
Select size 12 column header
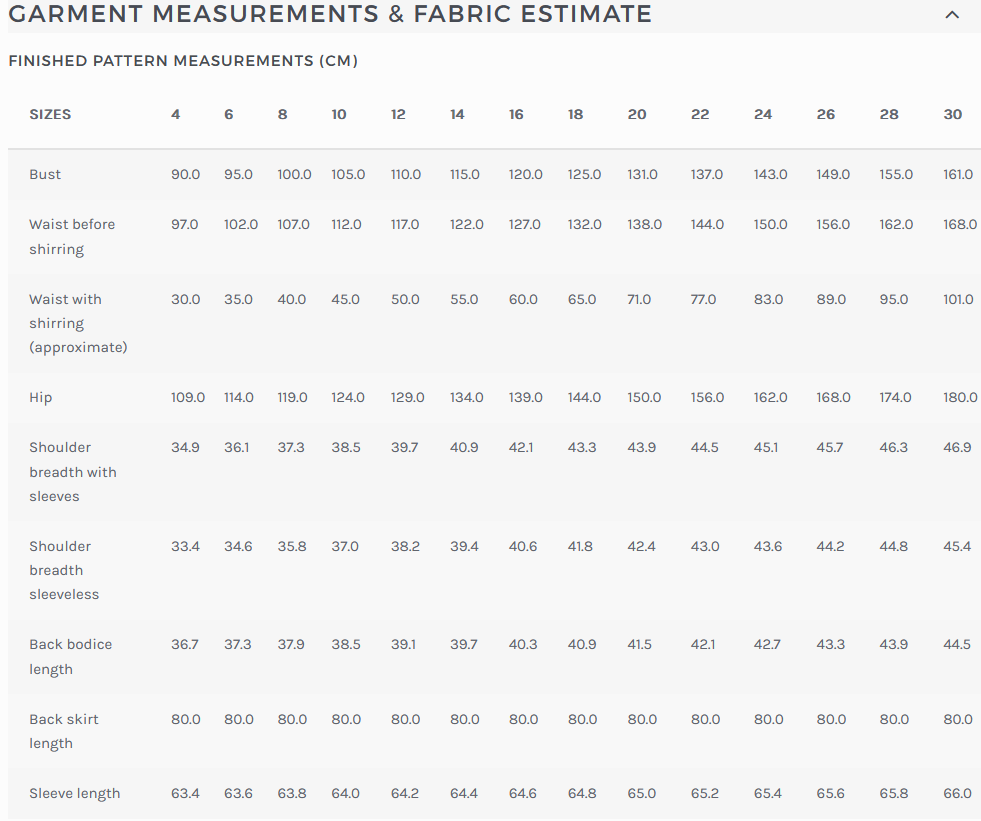click(x=398, y=114)
